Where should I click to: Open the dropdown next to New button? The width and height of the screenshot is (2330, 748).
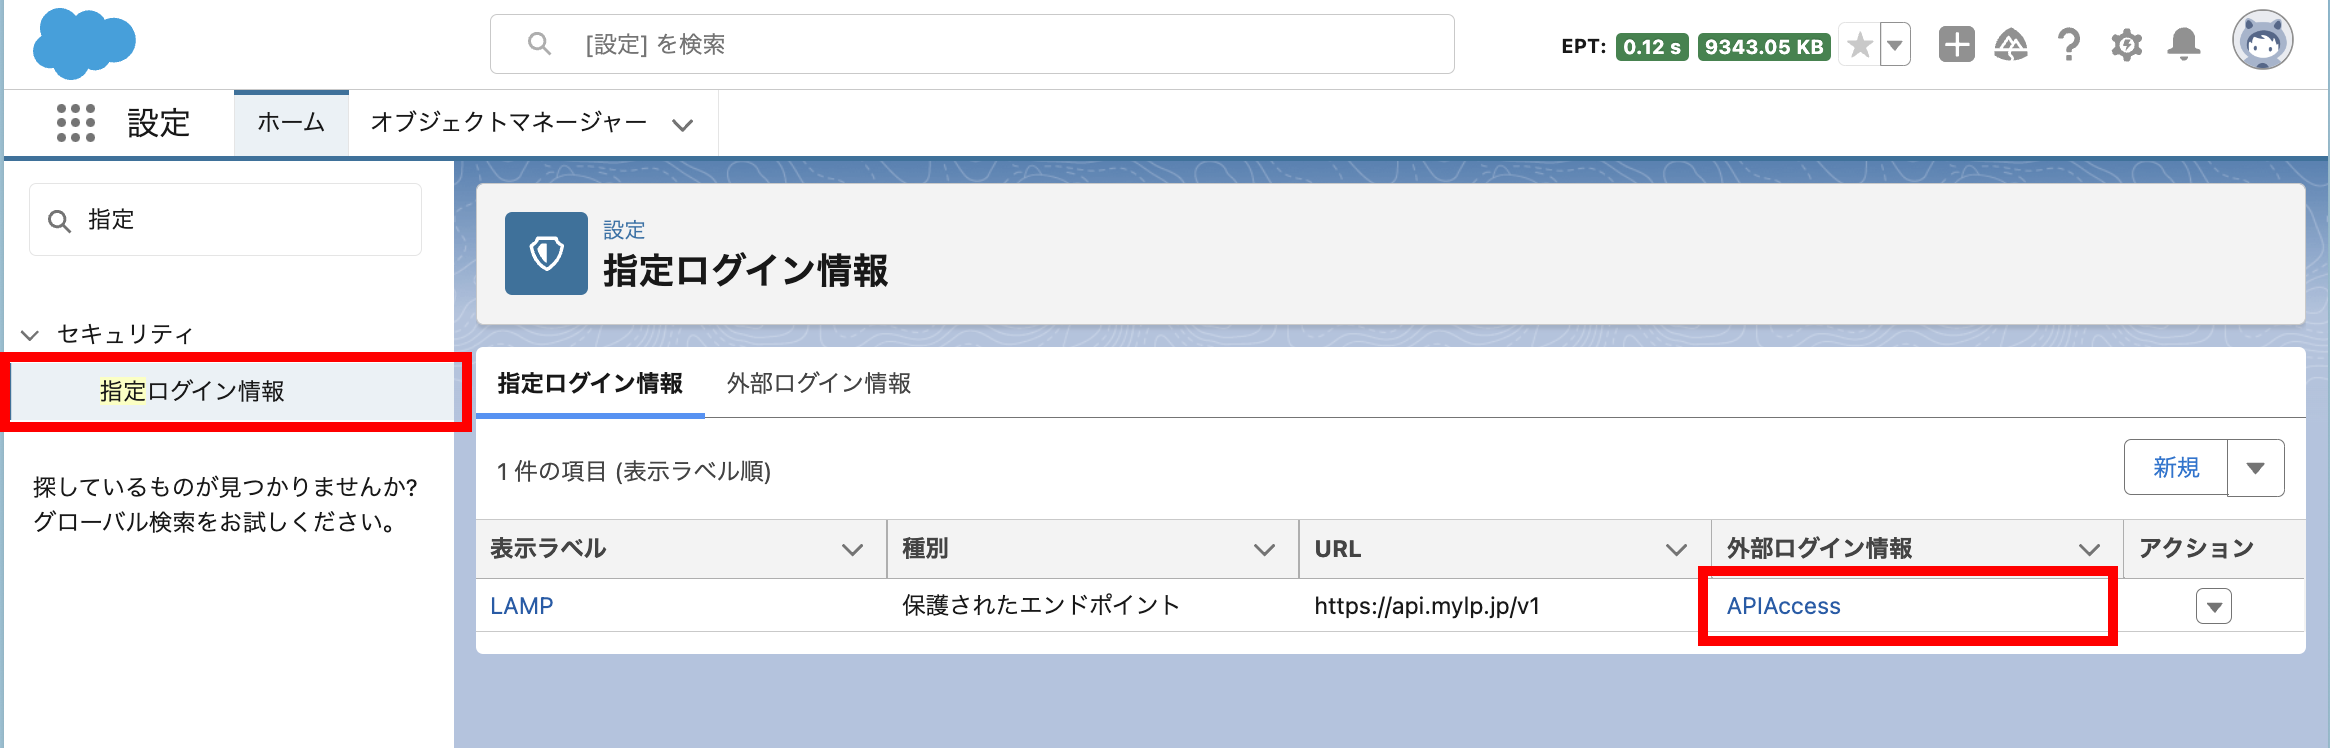click(x=2255, y=468)
